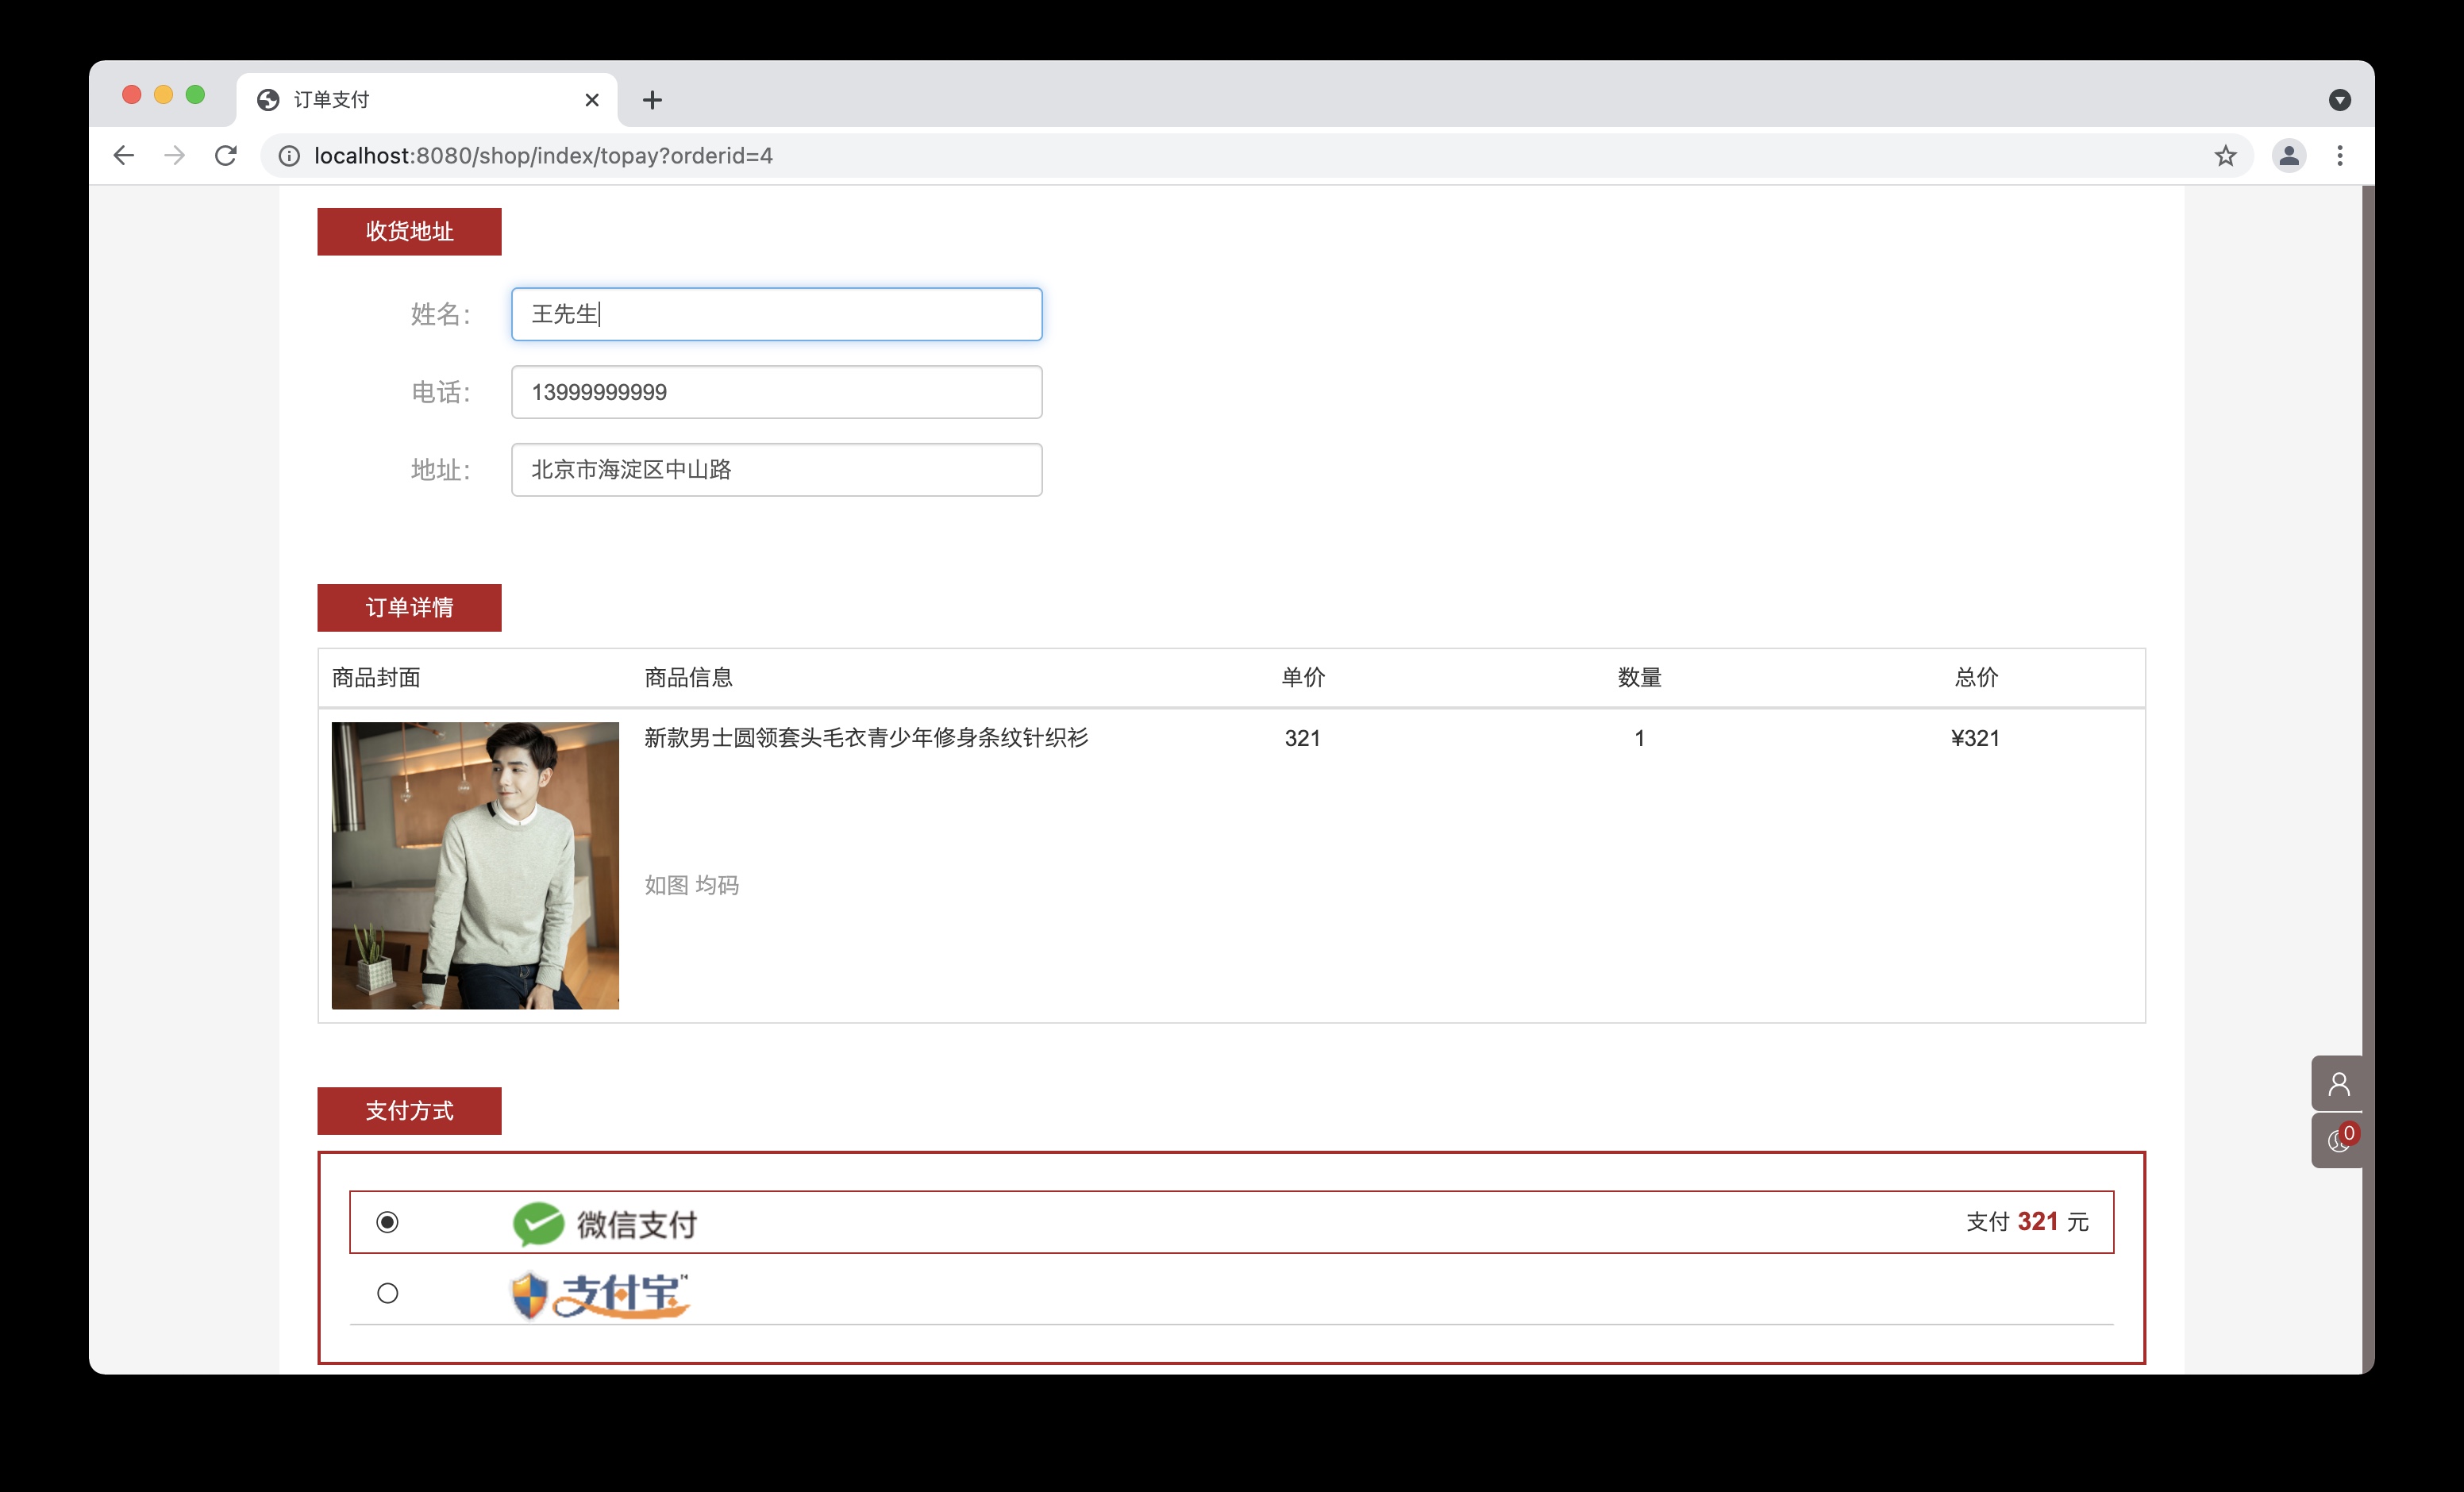This screenshot has width=2464, height=1492.
Task: Click the 总价 column header
Action: tap(1976, 678)
